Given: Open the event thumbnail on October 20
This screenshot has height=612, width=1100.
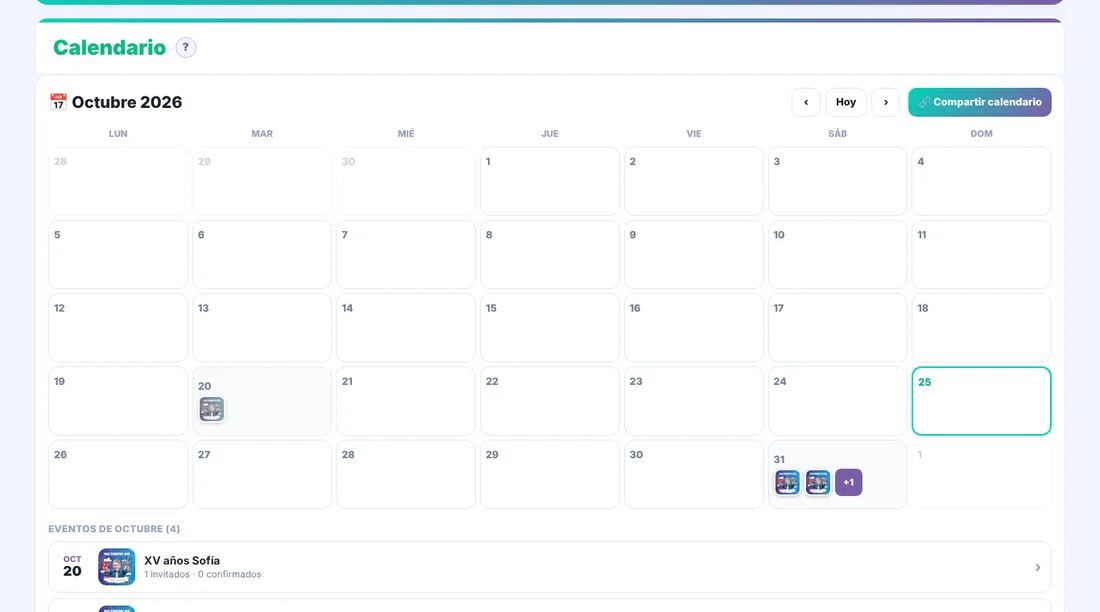Looking at the screenshot, I should click(211, 409).
